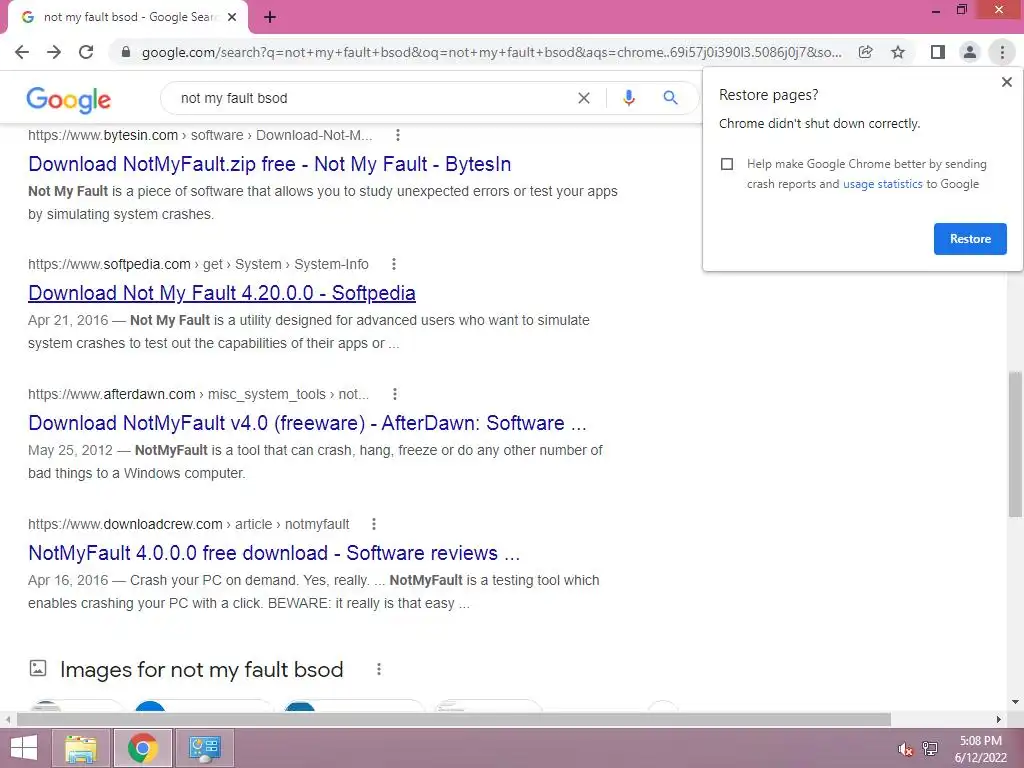Switch to Chrome in the taskbar
Viewport: 1024px width, 768px height.
142,748
